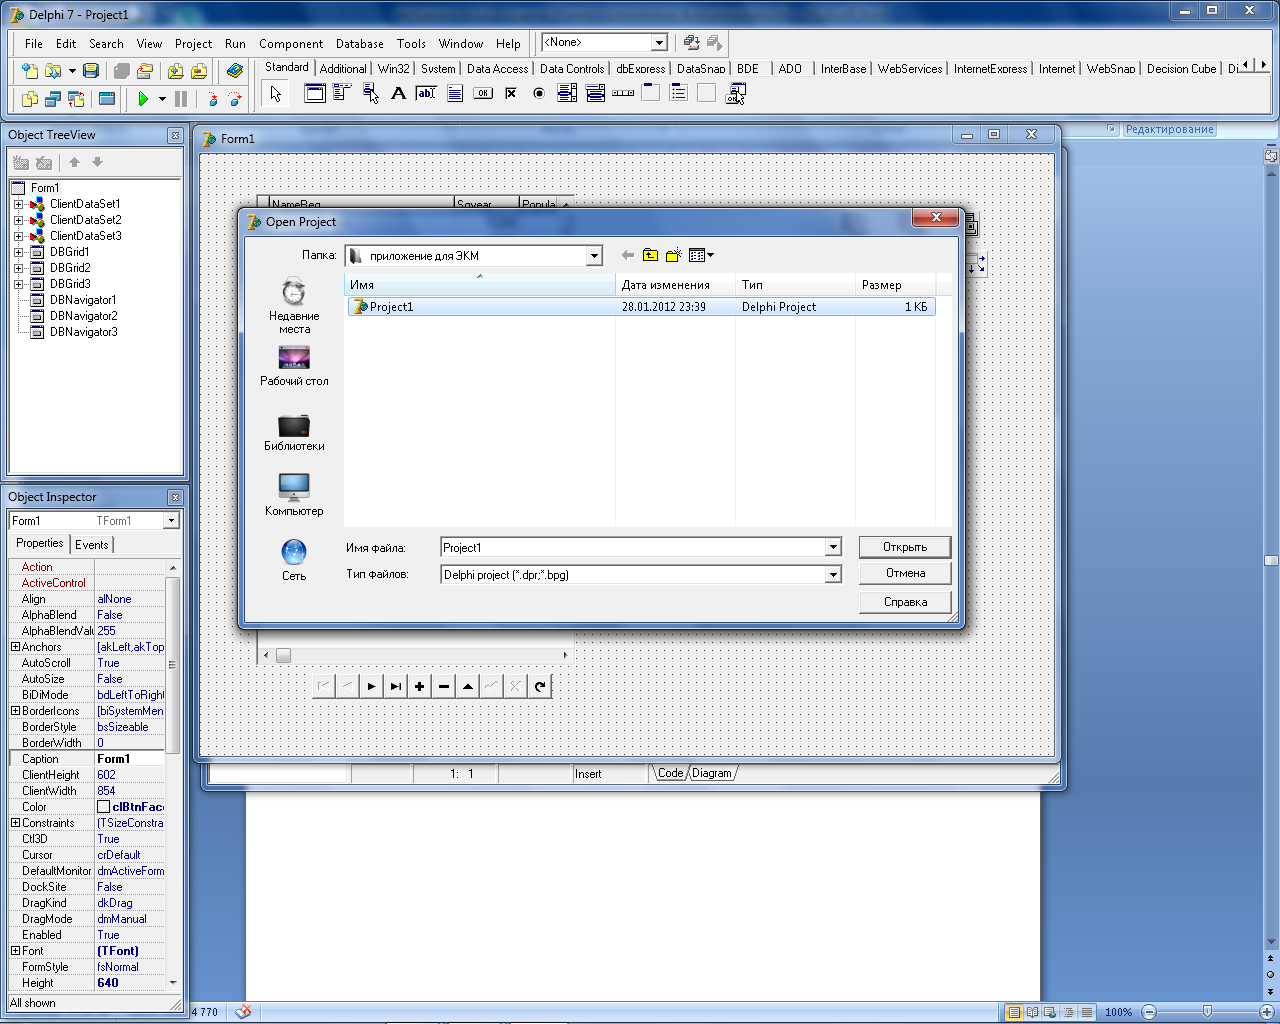Switch to the Data Access palette tab

pos(497,69)
